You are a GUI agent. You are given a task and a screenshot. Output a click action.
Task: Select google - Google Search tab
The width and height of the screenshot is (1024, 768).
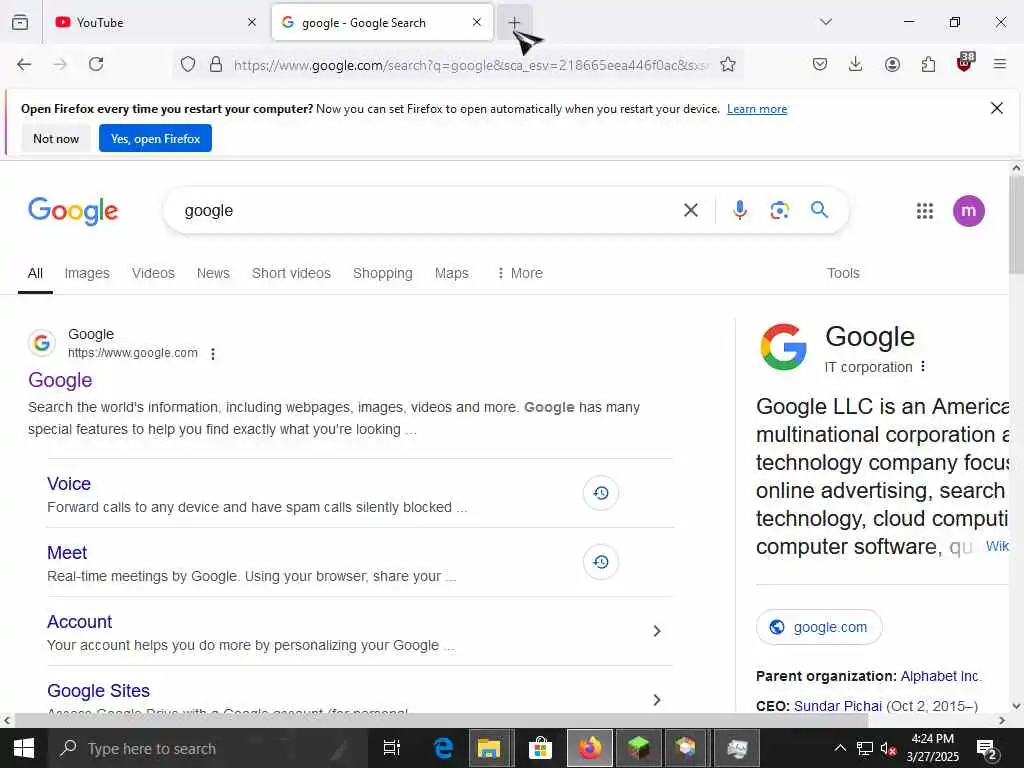point(382,22)
